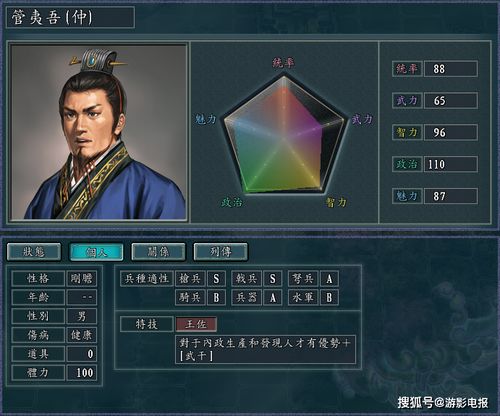Switch to the 狀態 tab
Image resolution: width=500 pixels, height=416 pixels.
tap(34, 252)
